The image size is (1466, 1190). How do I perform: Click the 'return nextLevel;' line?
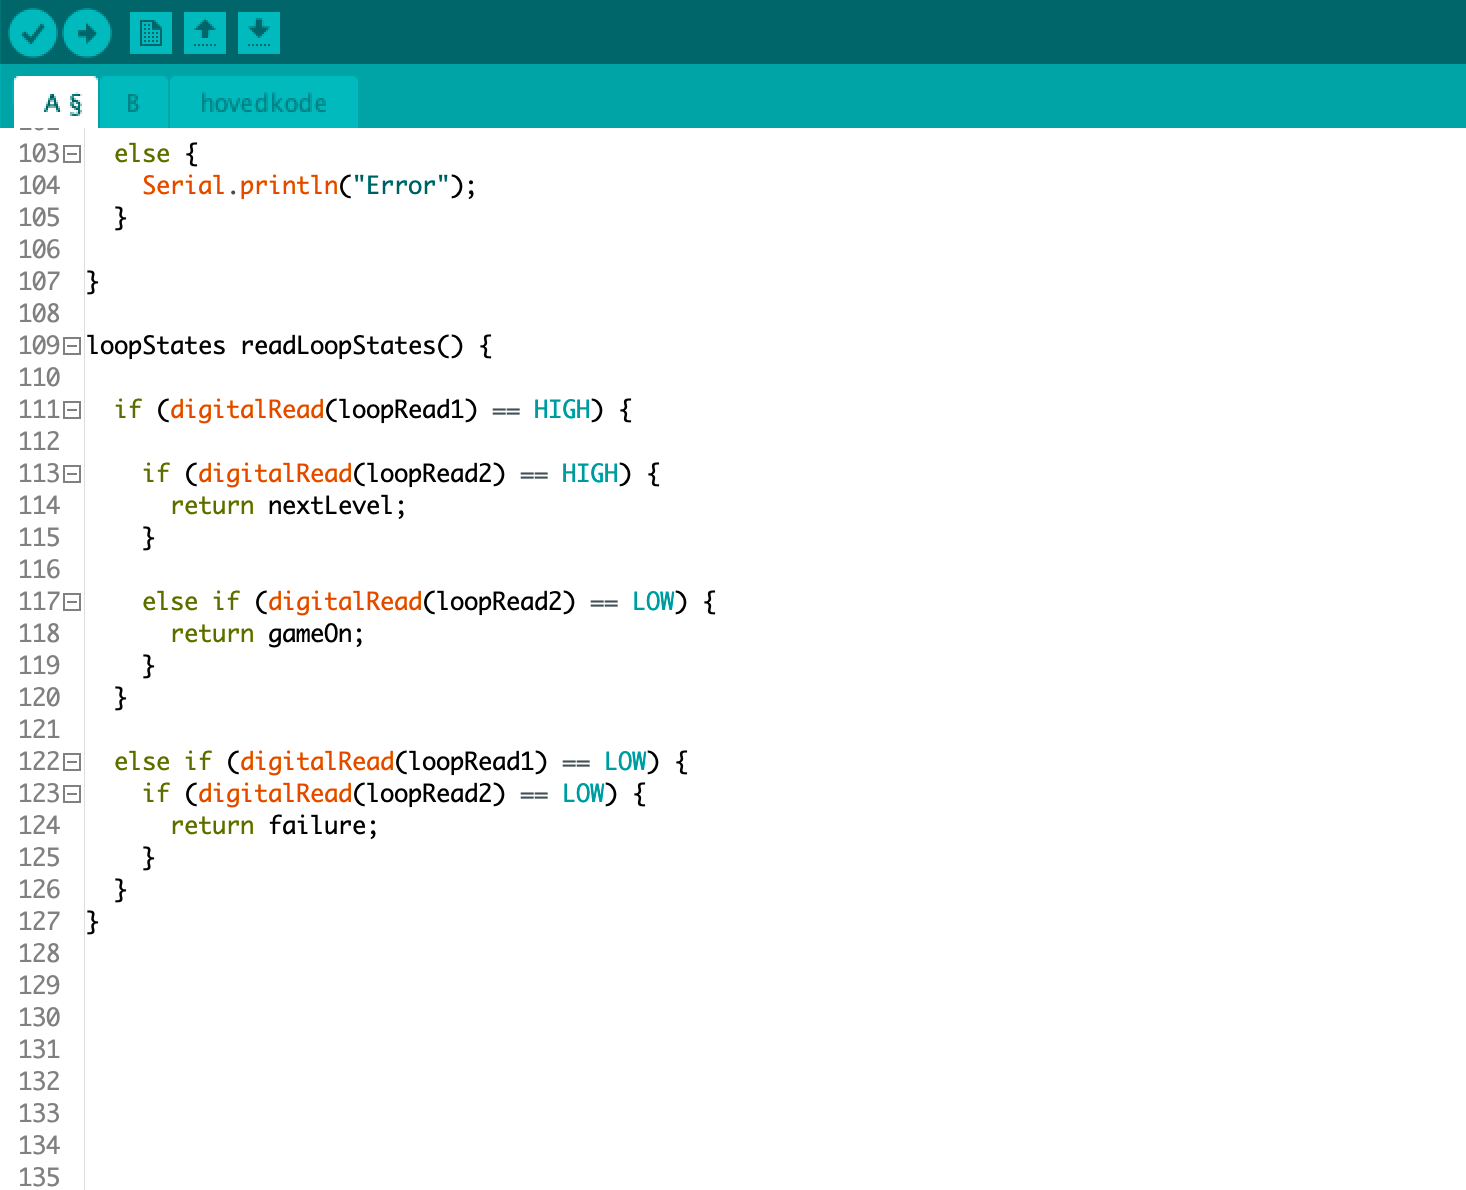pyautogui.click(x=288, y=506)
